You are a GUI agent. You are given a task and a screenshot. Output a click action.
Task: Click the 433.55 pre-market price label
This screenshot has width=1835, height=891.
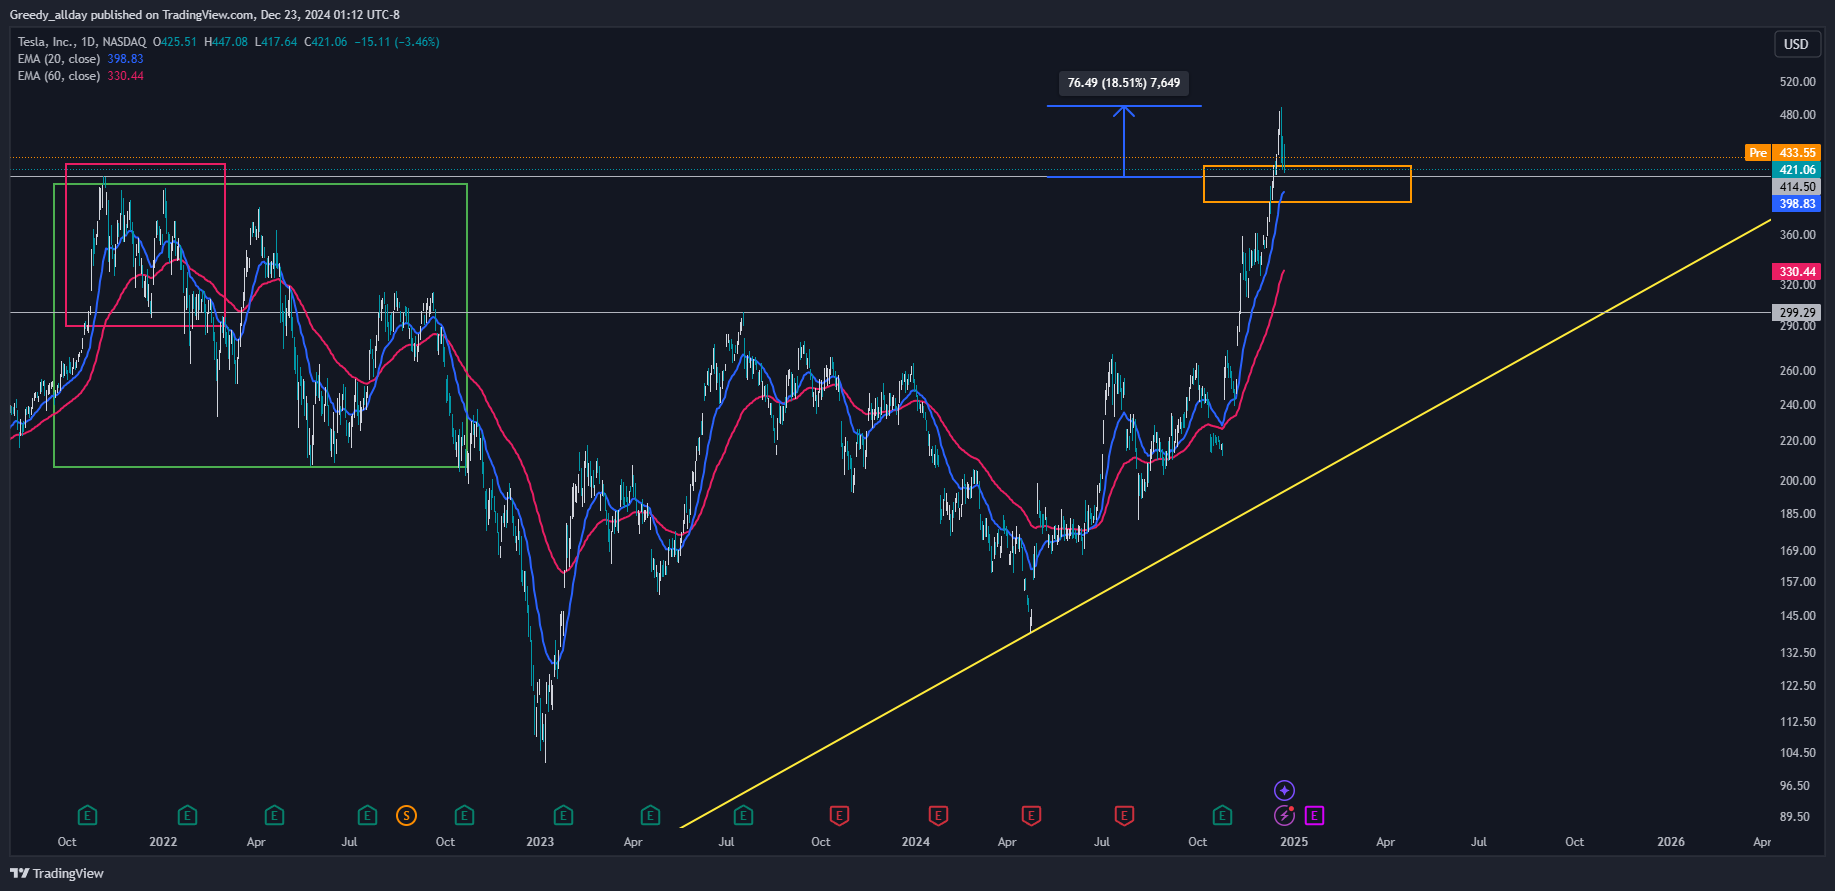[1797, 153]
